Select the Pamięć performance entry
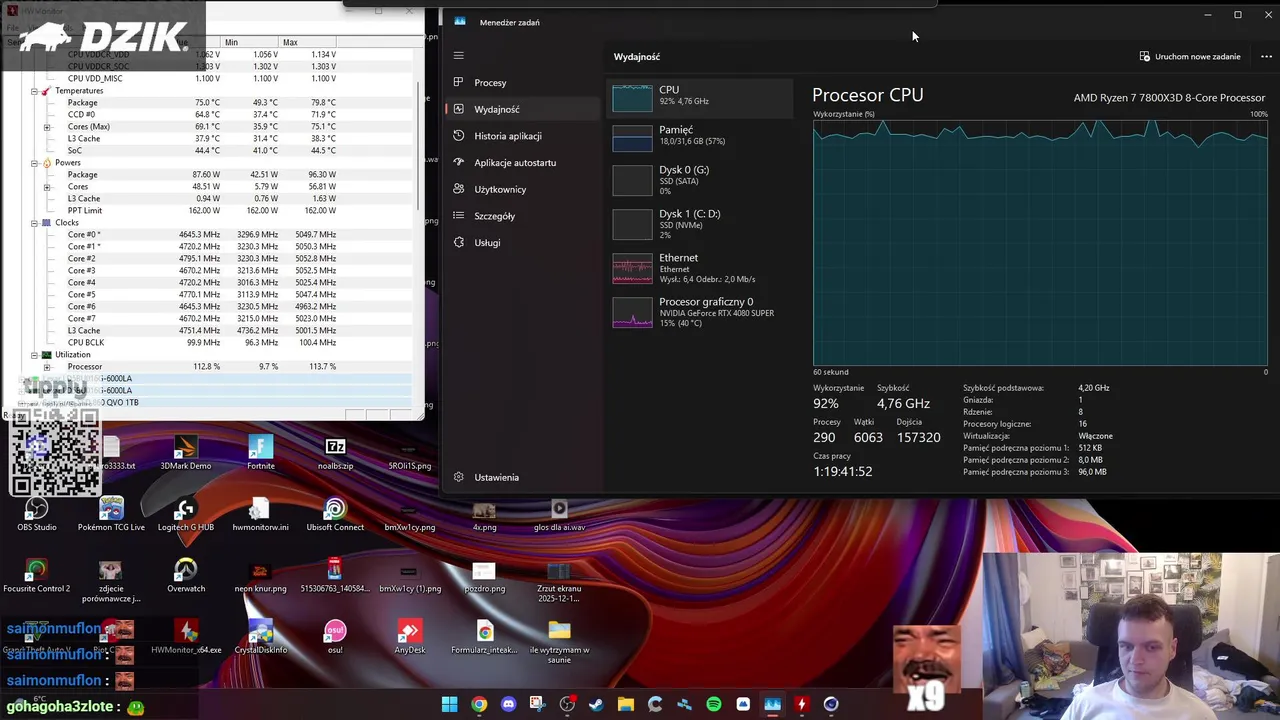The width and height of the screenshot is (1280, 720). point(702,136)
